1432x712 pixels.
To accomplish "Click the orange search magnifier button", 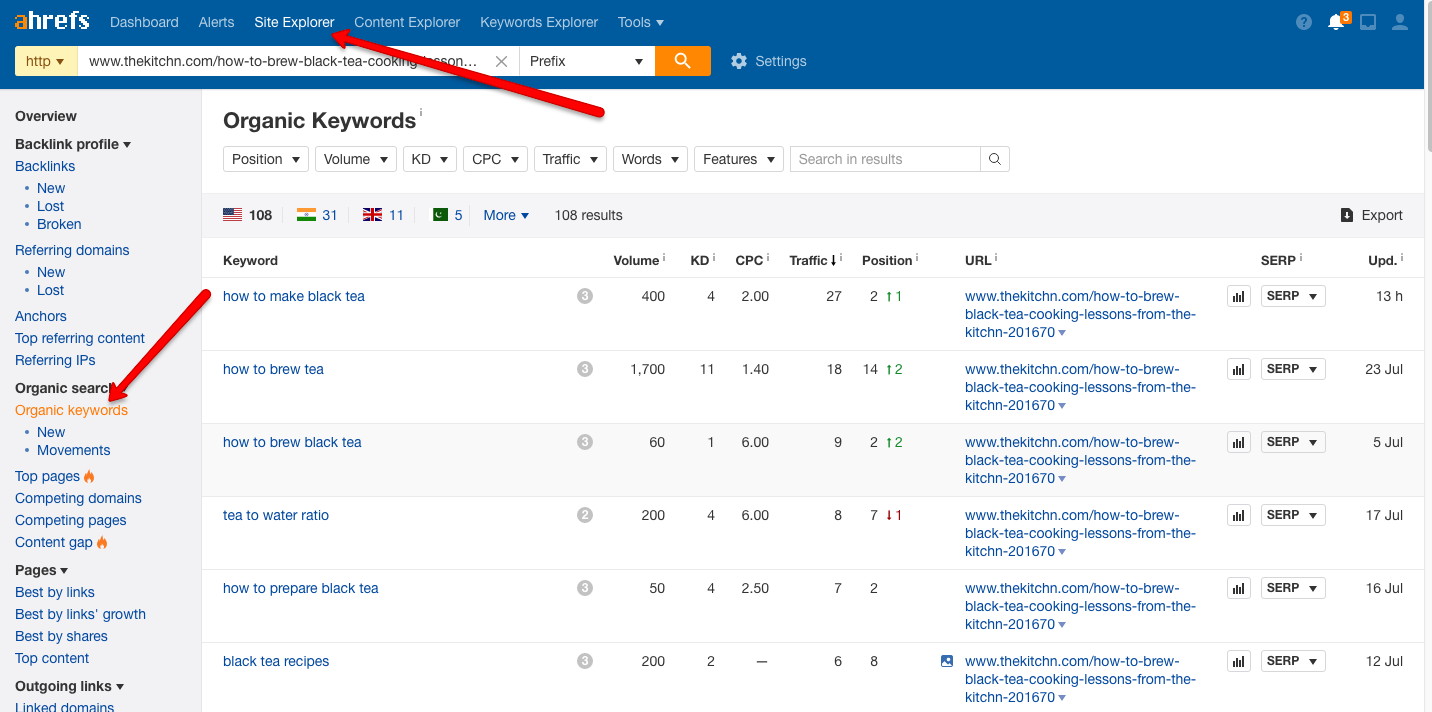I will (x=683, y=61).
